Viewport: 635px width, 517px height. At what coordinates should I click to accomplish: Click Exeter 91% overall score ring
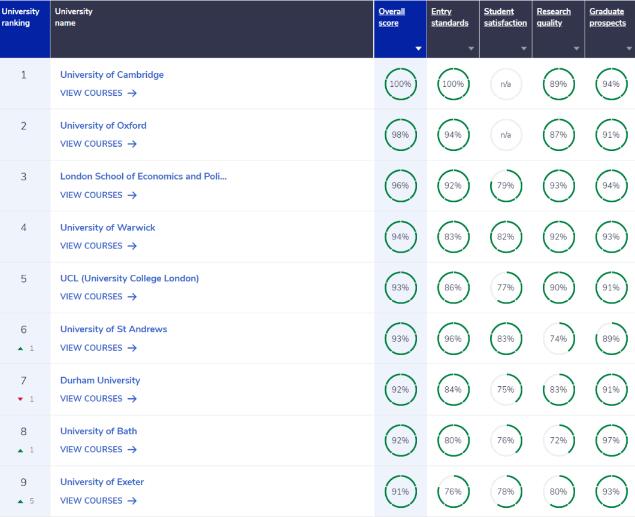(x=401, y=491)
